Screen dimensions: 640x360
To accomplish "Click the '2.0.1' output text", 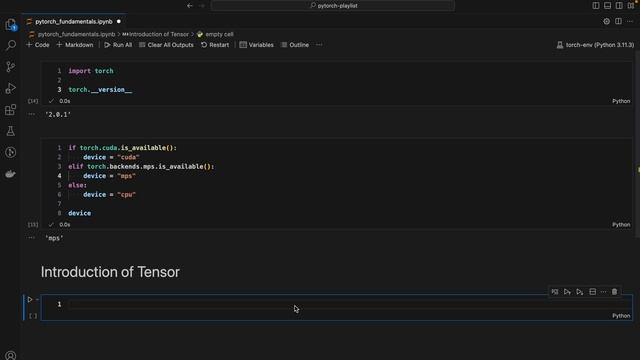I will 58,115.
